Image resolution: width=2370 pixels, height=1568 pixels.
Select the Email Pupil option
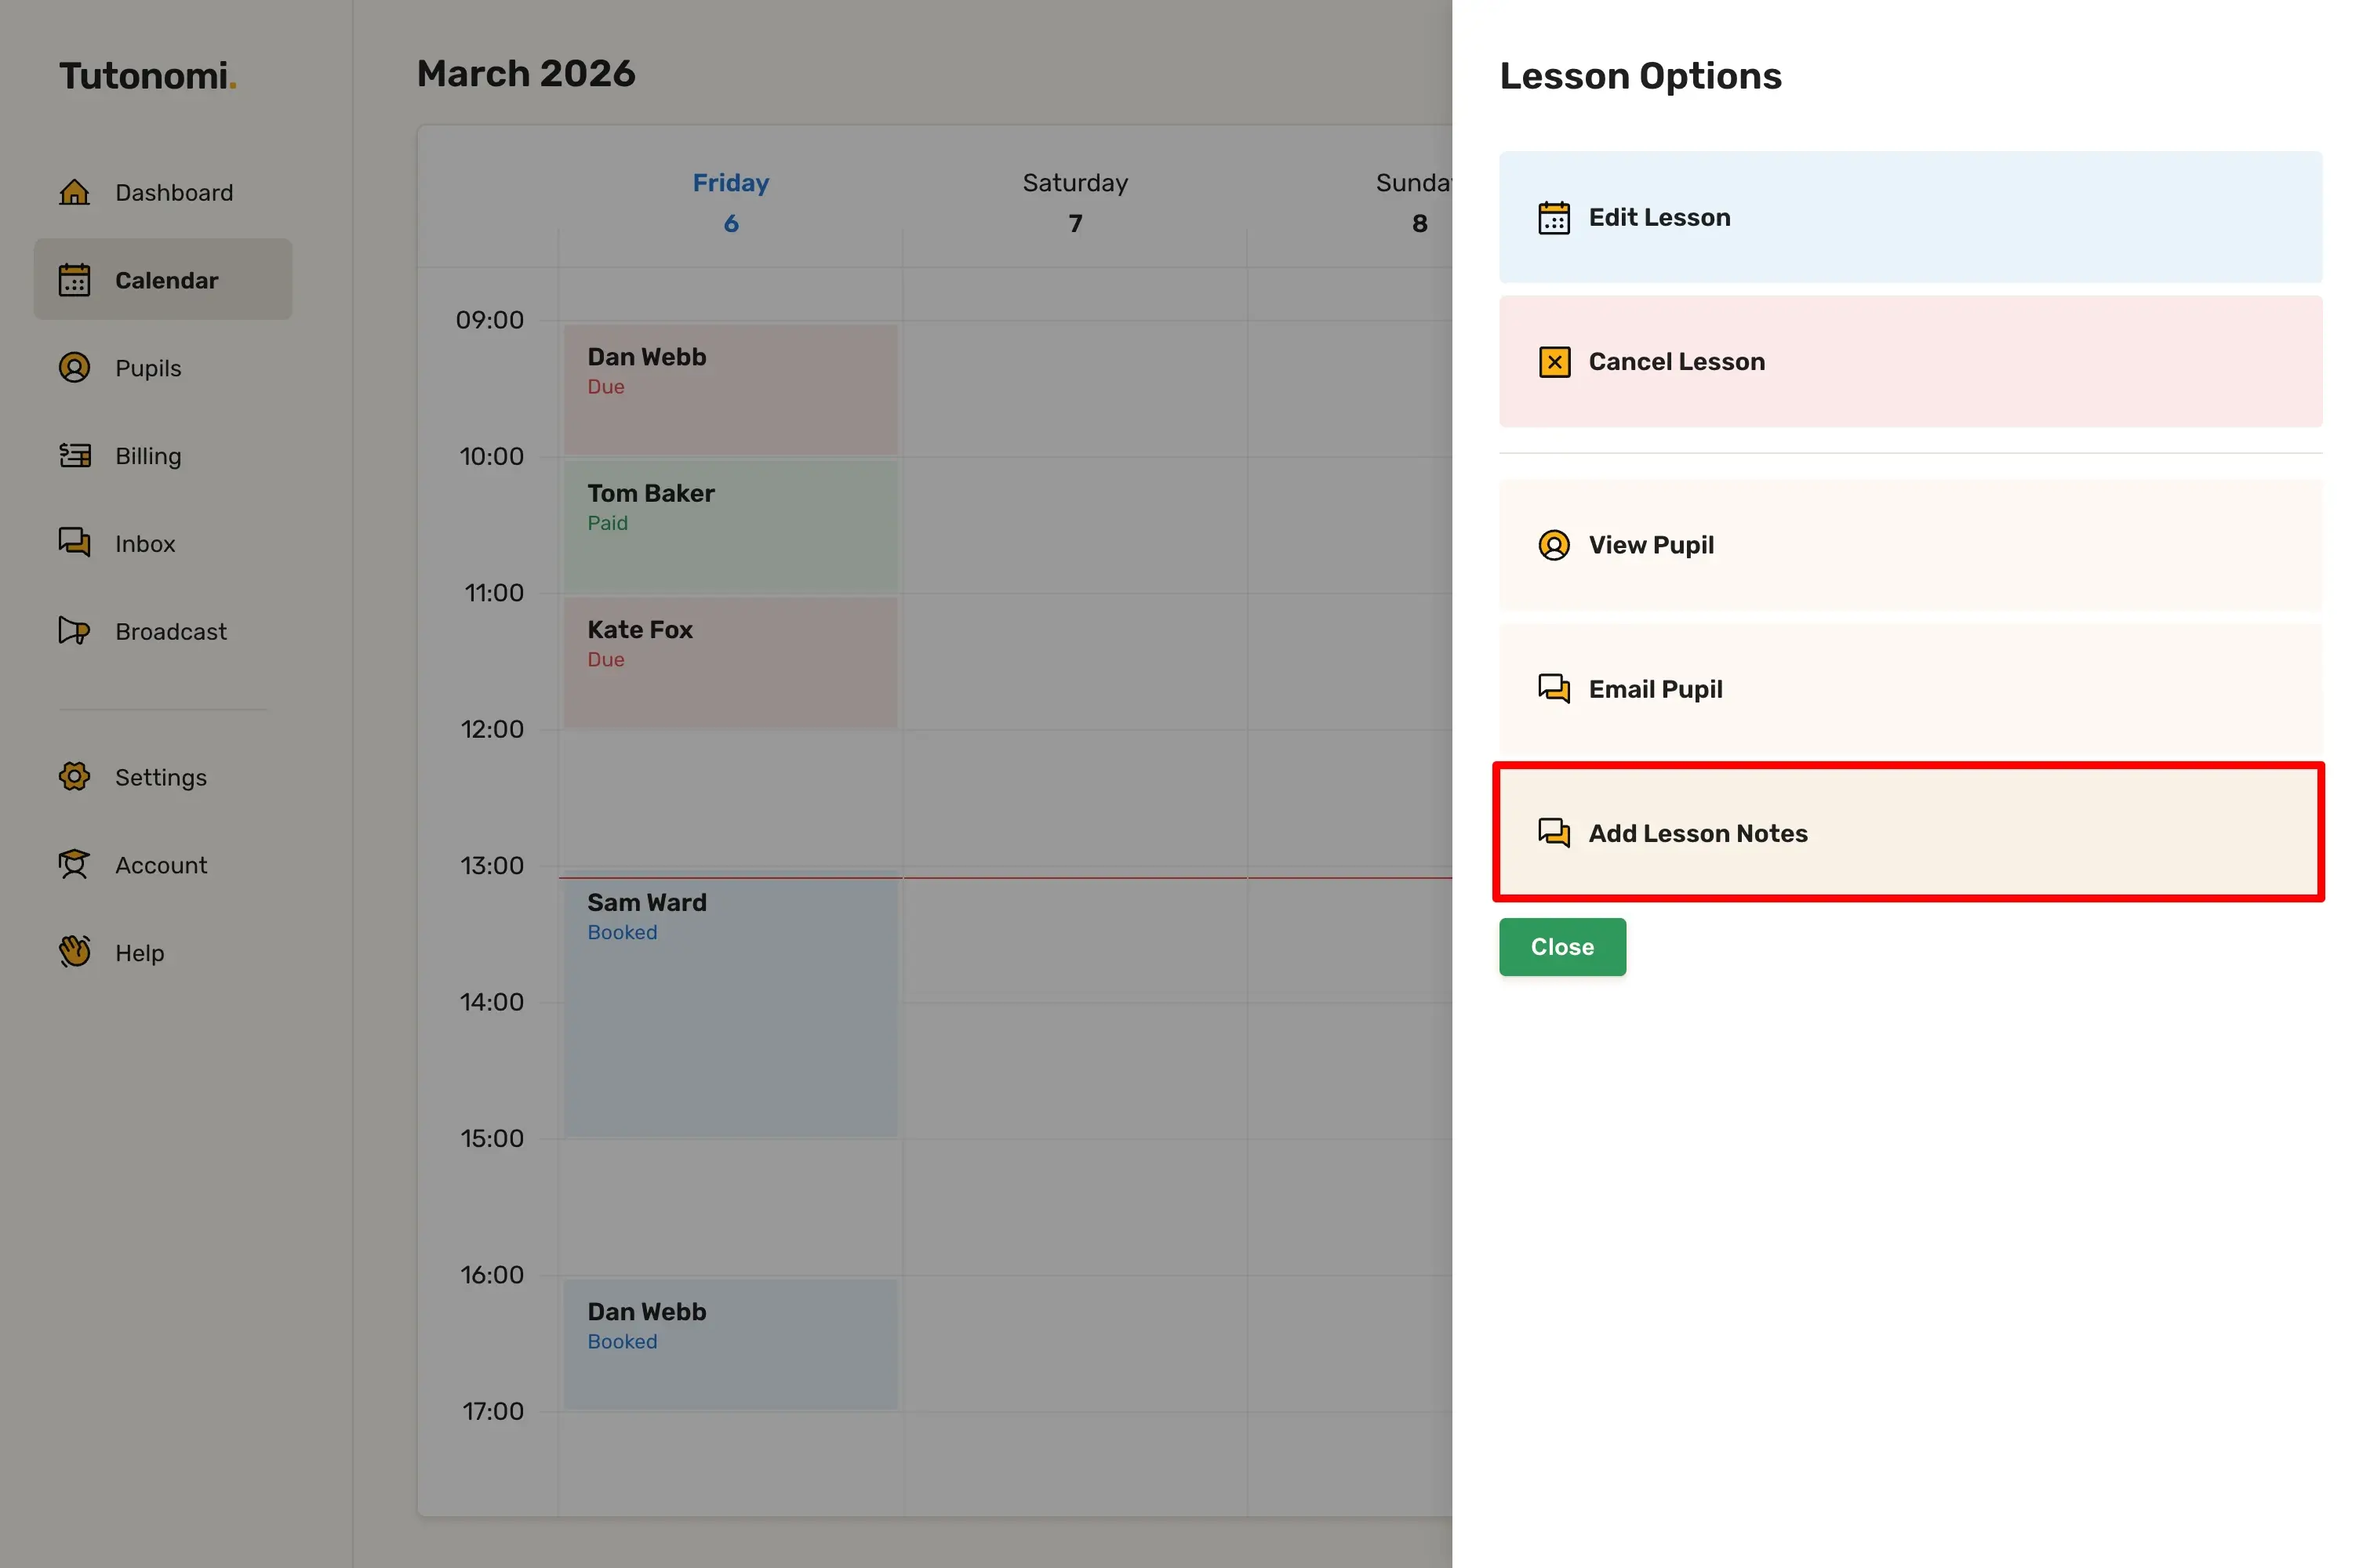click(x=1909, y=689)
